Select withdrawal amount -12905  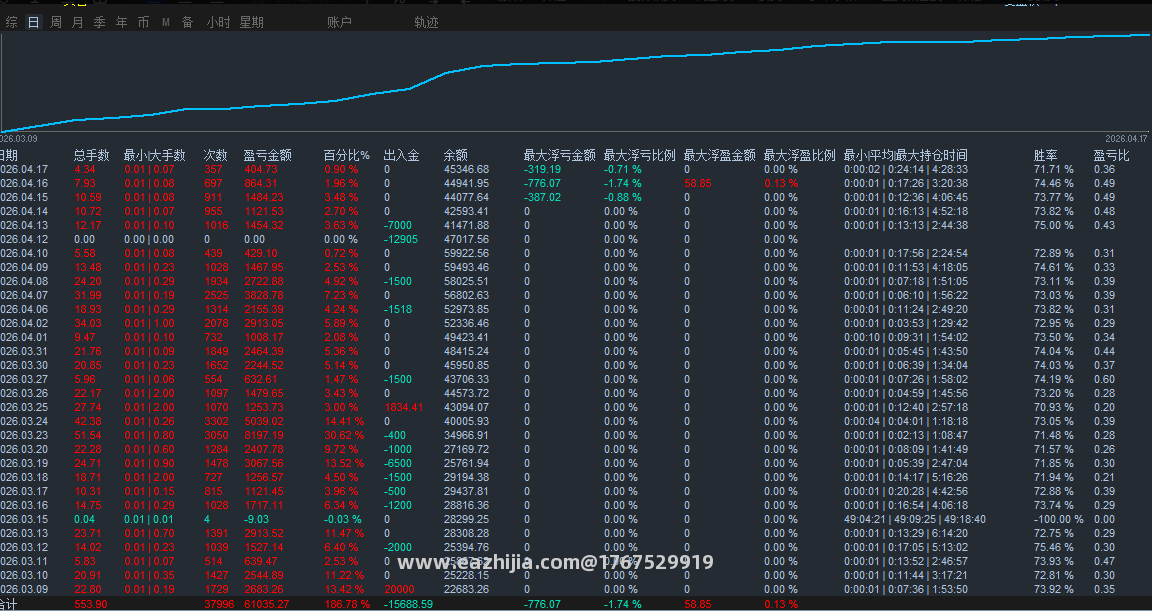pyautogui.click(x=400, y=239)
